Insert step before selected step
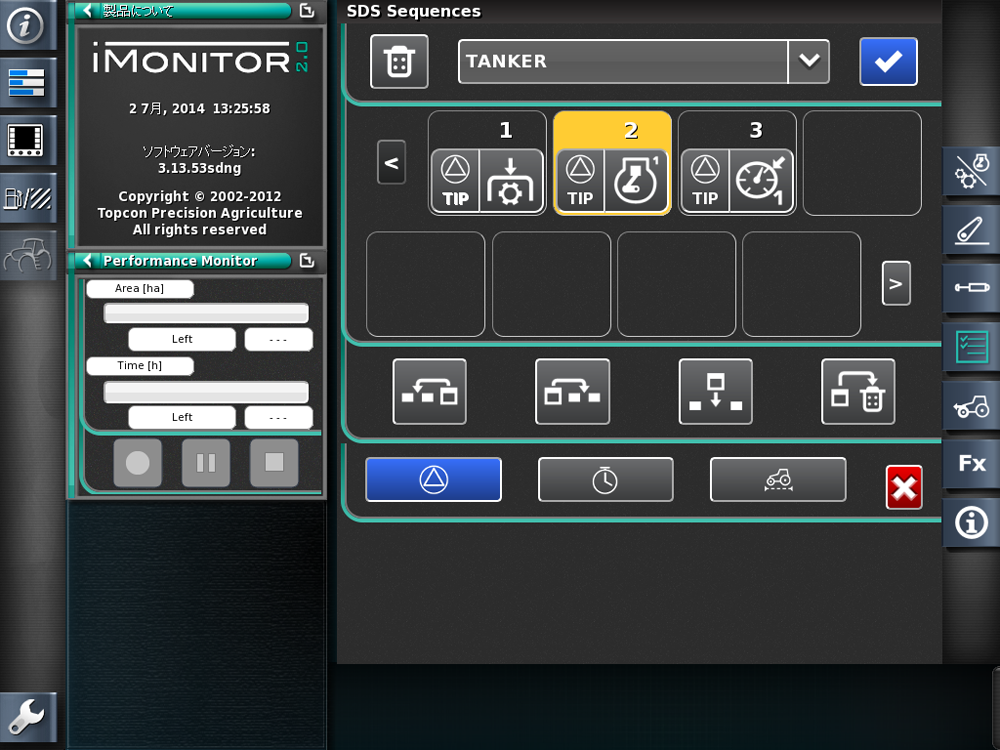The width and height of the screenshot is (1000, 750). pyautogui.click(x=430, y=392)
